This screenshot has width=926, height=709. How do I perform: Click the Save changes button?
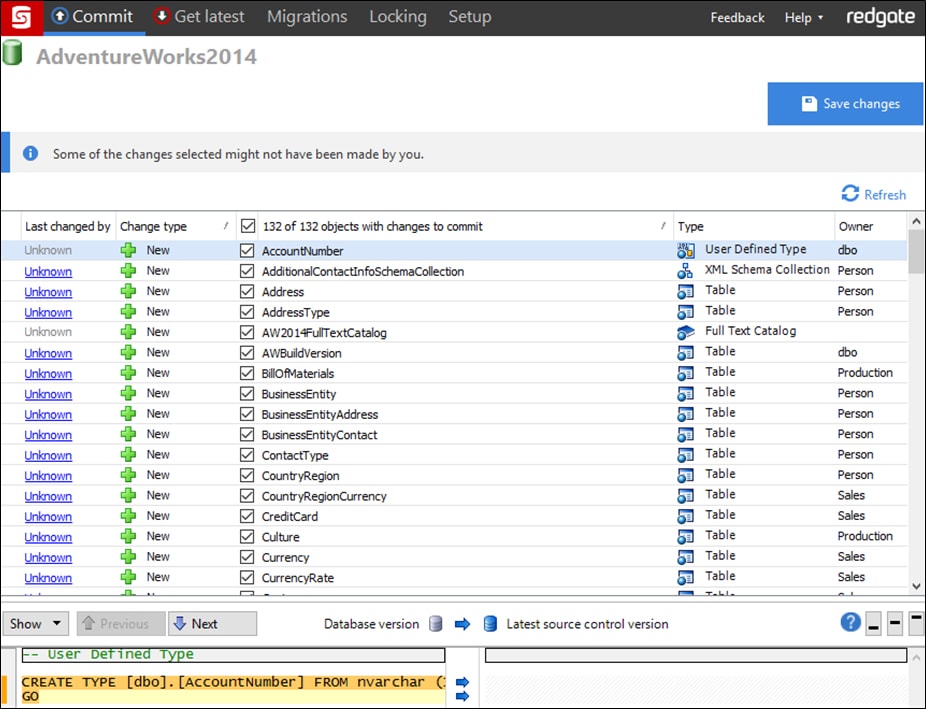tap(845, 104)
